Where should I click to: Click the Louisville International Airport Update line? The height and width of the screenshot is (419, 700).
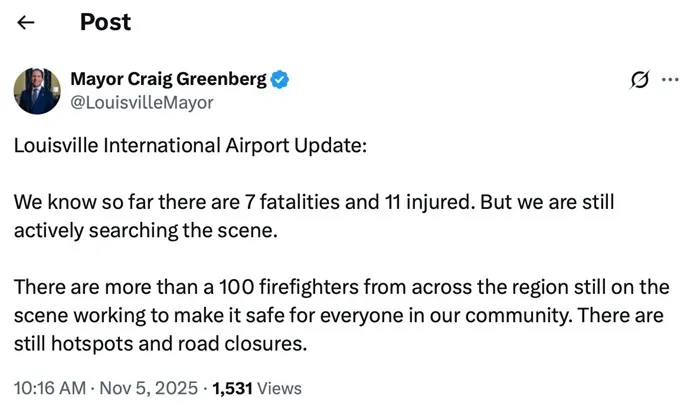pos(191,145)
